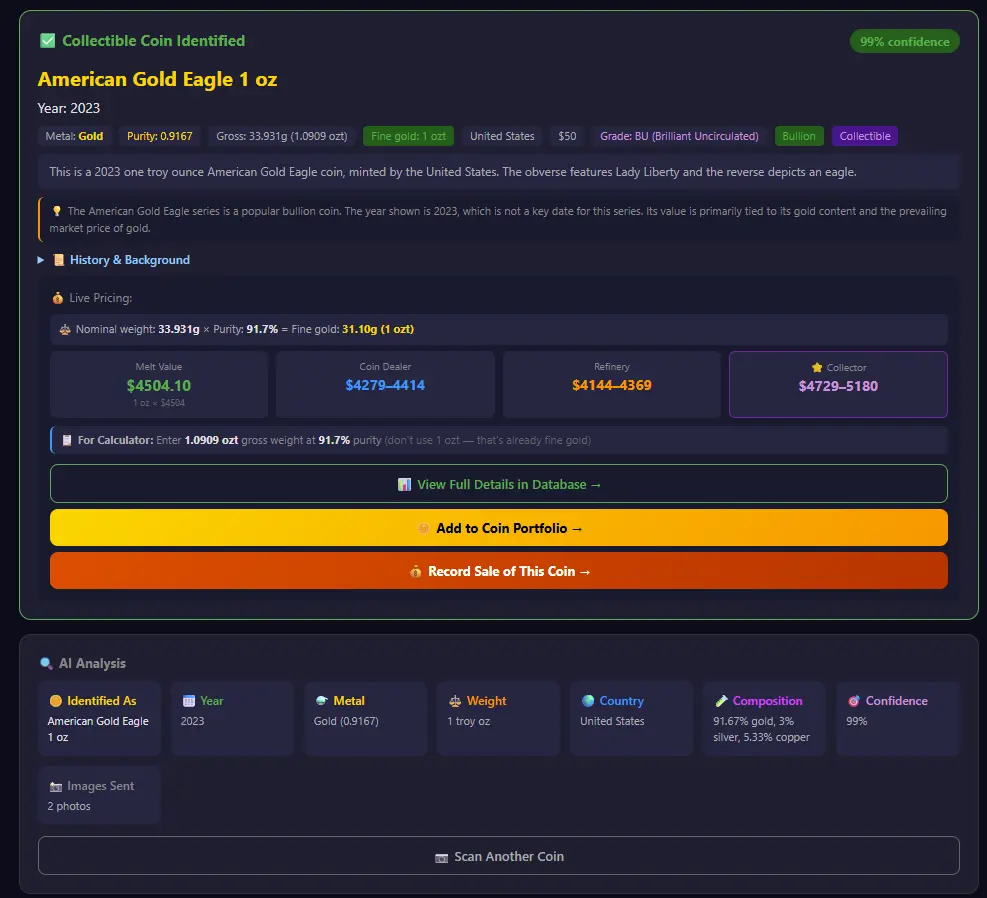
Task: Click the target icon beside Confidence
Action: (x=854, y=700)
